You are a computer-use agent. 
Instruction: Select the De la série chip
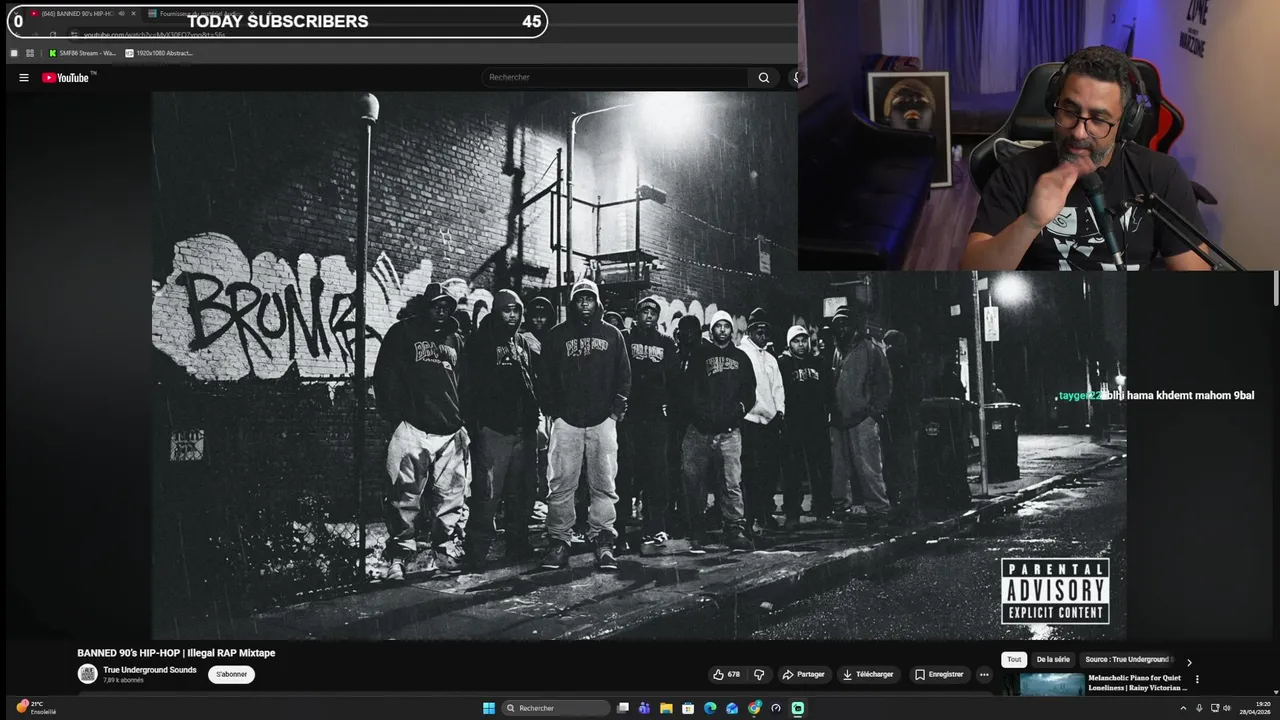point(1053,660)
